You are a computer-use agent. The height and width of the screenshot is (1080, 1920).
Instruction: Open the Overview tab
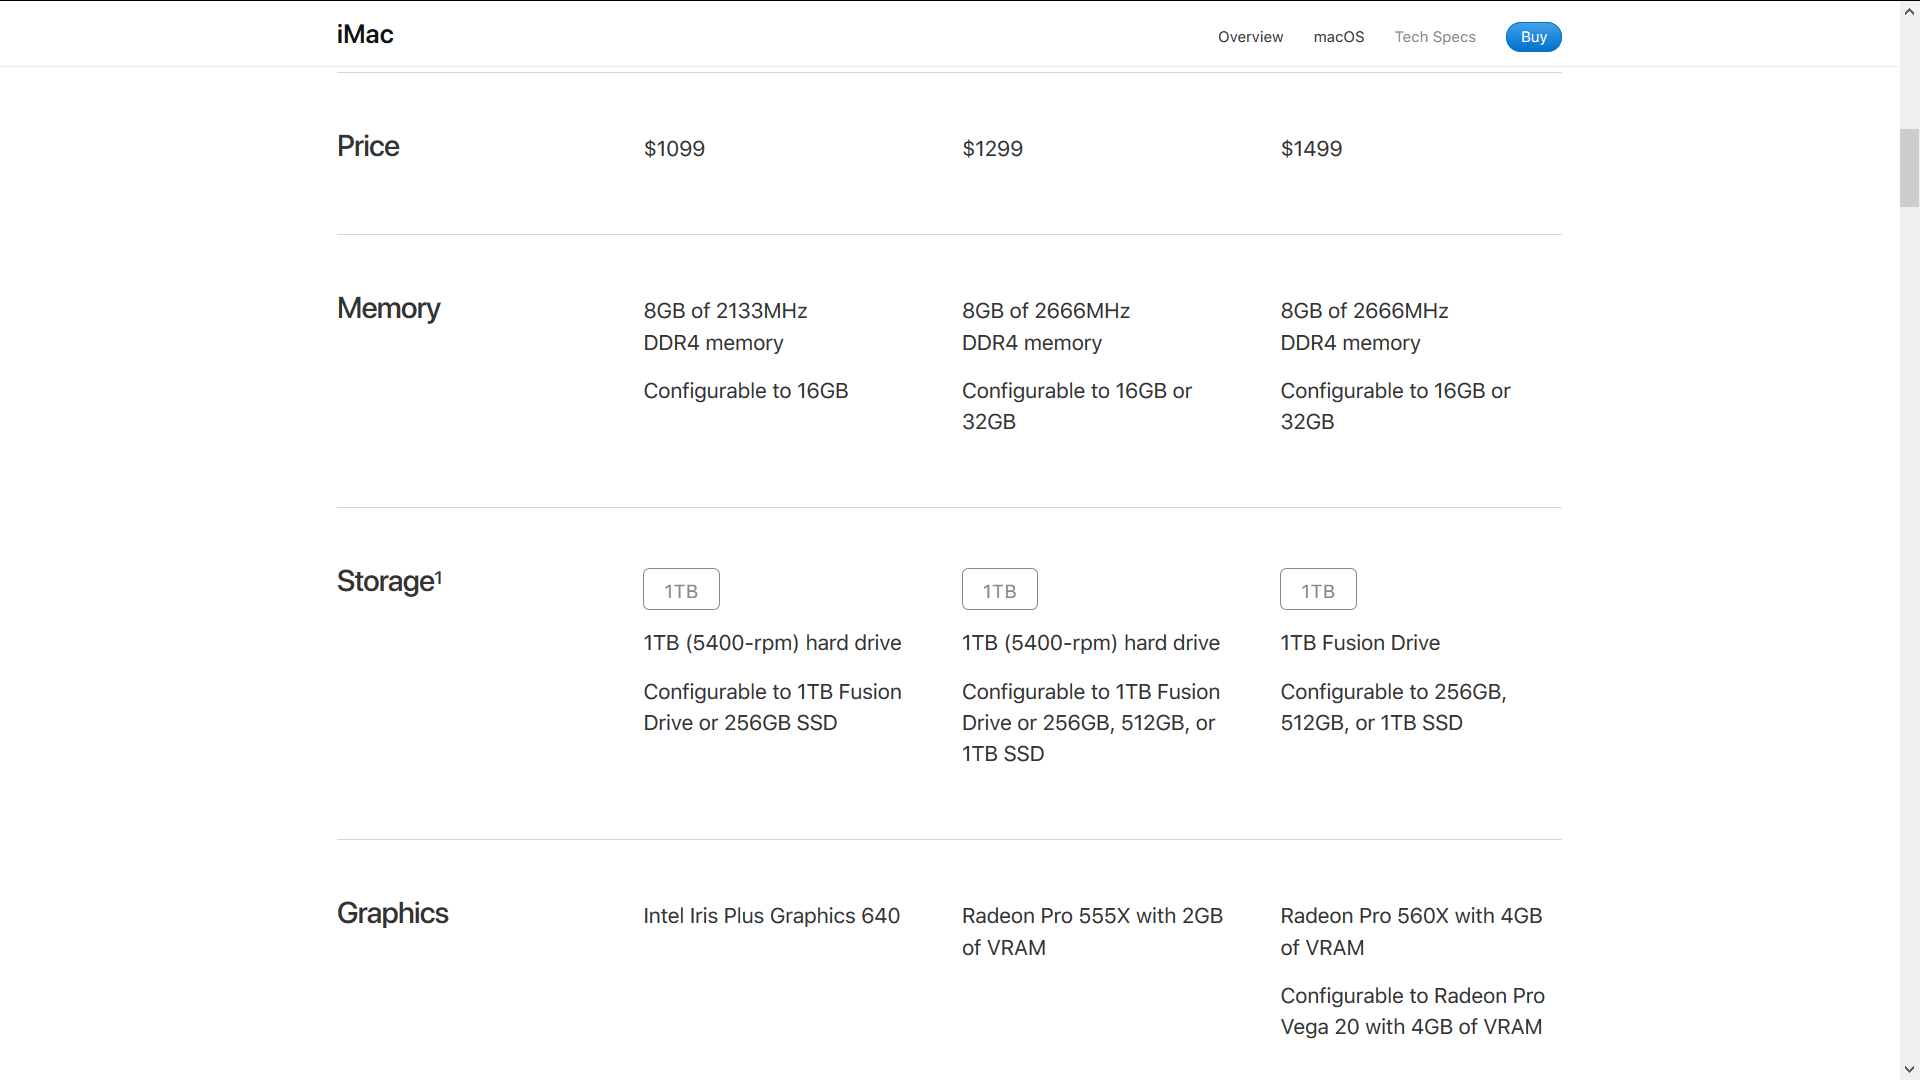tap(1250, 37)
